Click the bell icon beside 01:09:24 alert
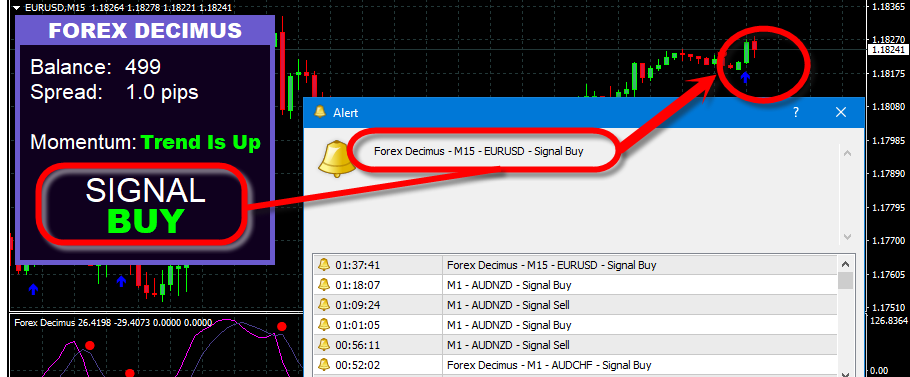This screenshot has height=377, width=910. pos(323,304)
